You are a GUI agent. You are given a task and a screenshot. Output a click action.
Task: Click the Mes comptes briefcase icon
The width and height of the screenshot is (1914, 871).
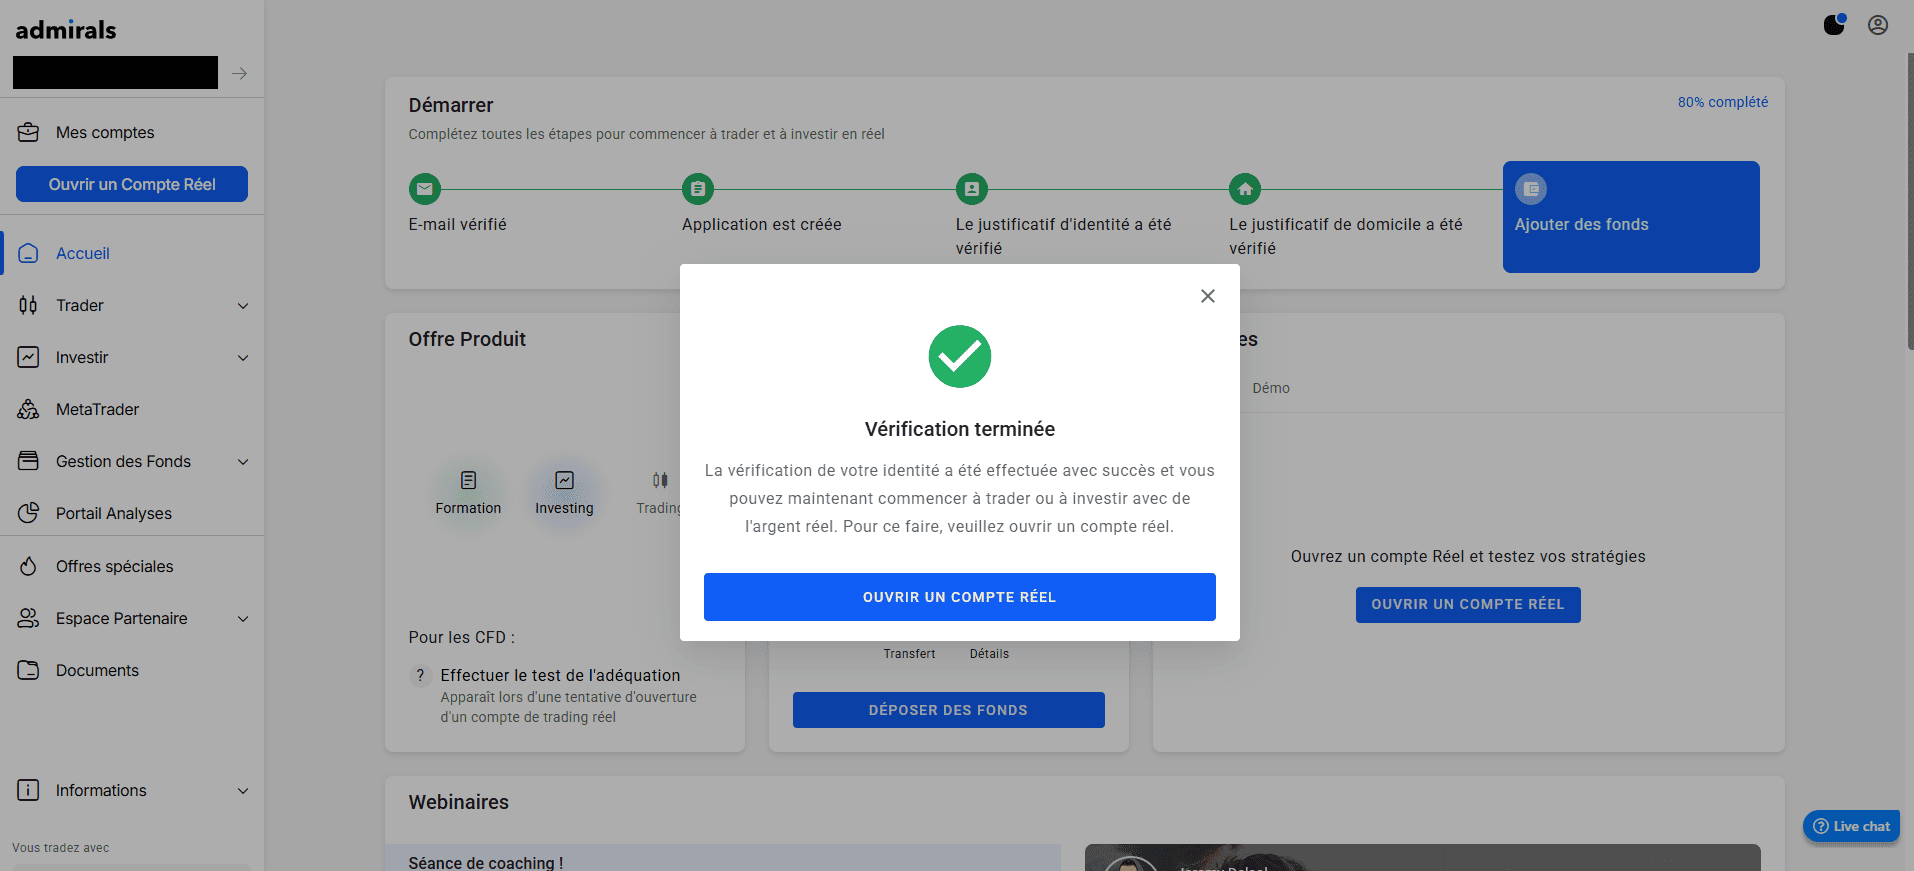click(28, 132)
